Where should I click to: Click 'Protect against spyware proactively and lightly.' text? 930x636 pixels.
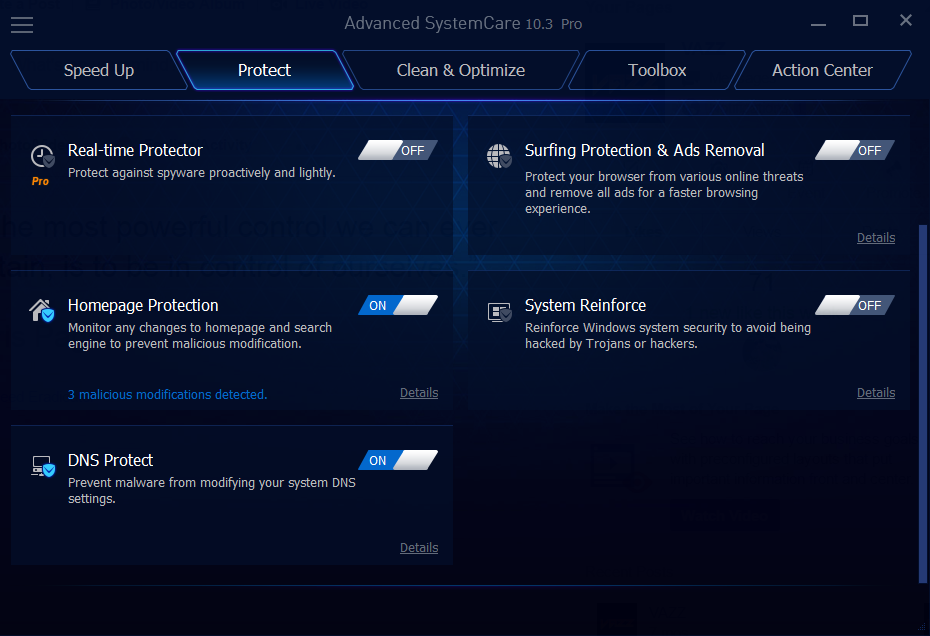coord(202,173)
